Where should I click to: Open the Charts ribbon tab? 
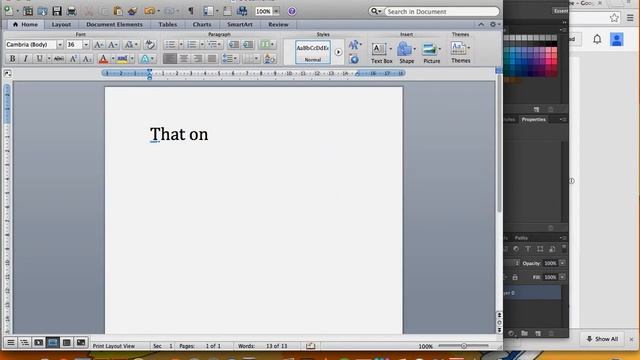(202, 24)
